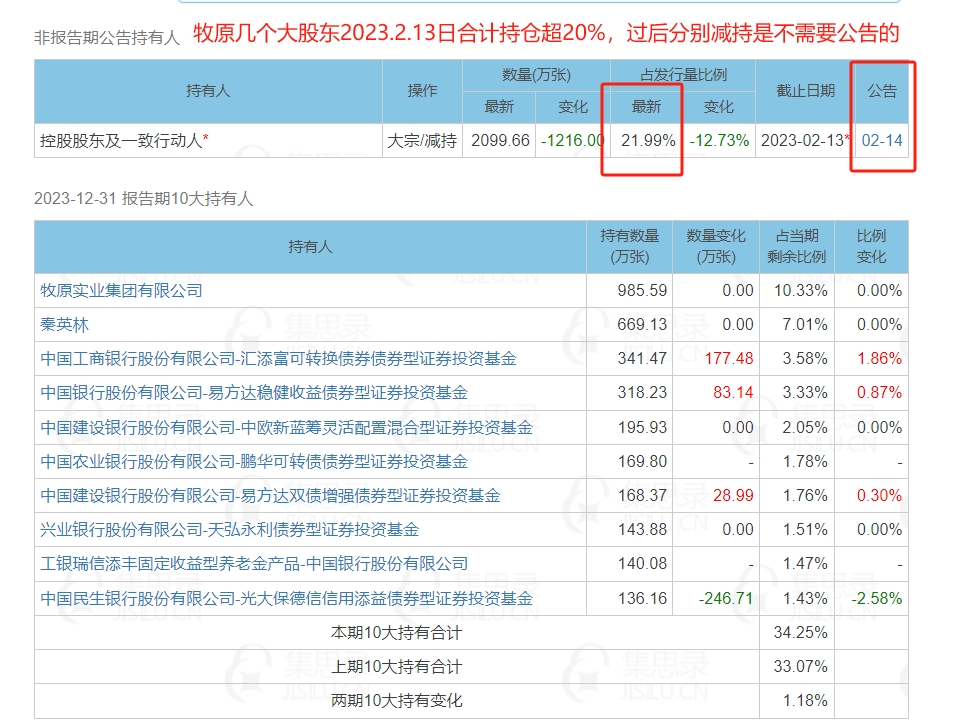Open 中欧新蓝筹灵活配置混合型证券投资基金 holder link
Viewport: 974px width, 722px height.
tap(286, 427)
